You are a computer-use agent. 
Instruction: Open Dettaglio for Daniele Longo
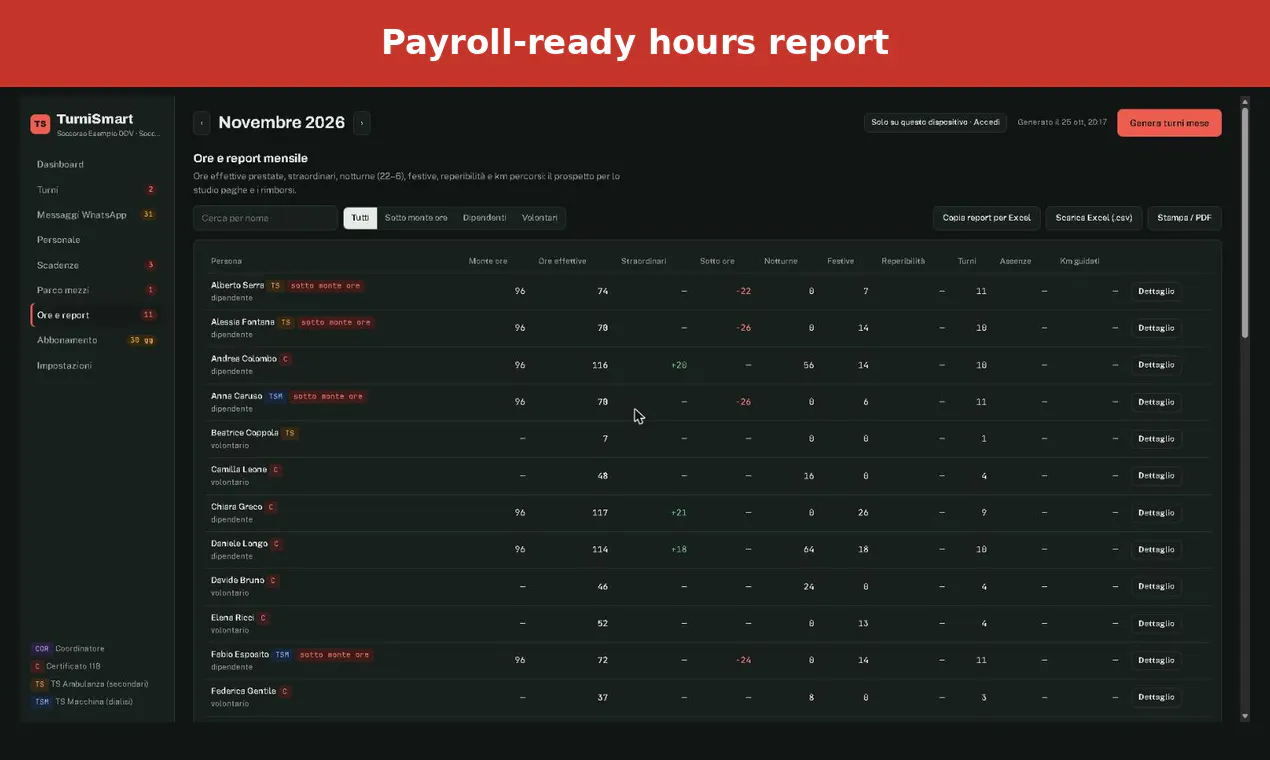[1156, 550]
